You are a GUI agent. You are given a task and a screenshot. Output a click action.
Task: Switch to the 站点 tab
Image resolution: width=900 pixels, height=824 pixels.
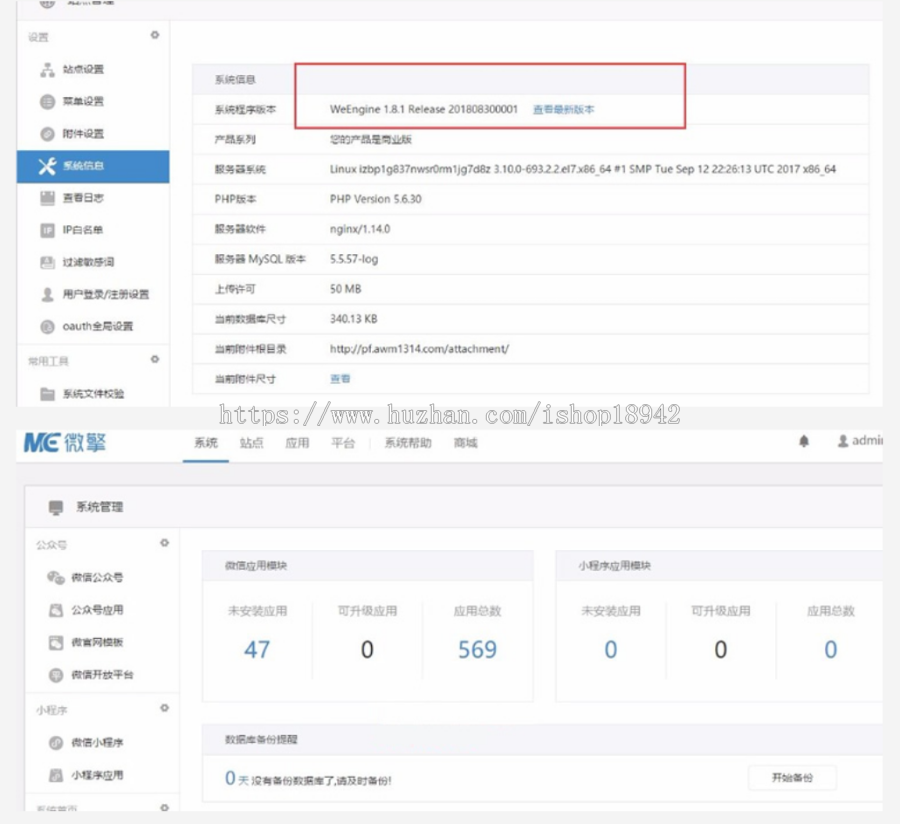(x=251, y=443)
